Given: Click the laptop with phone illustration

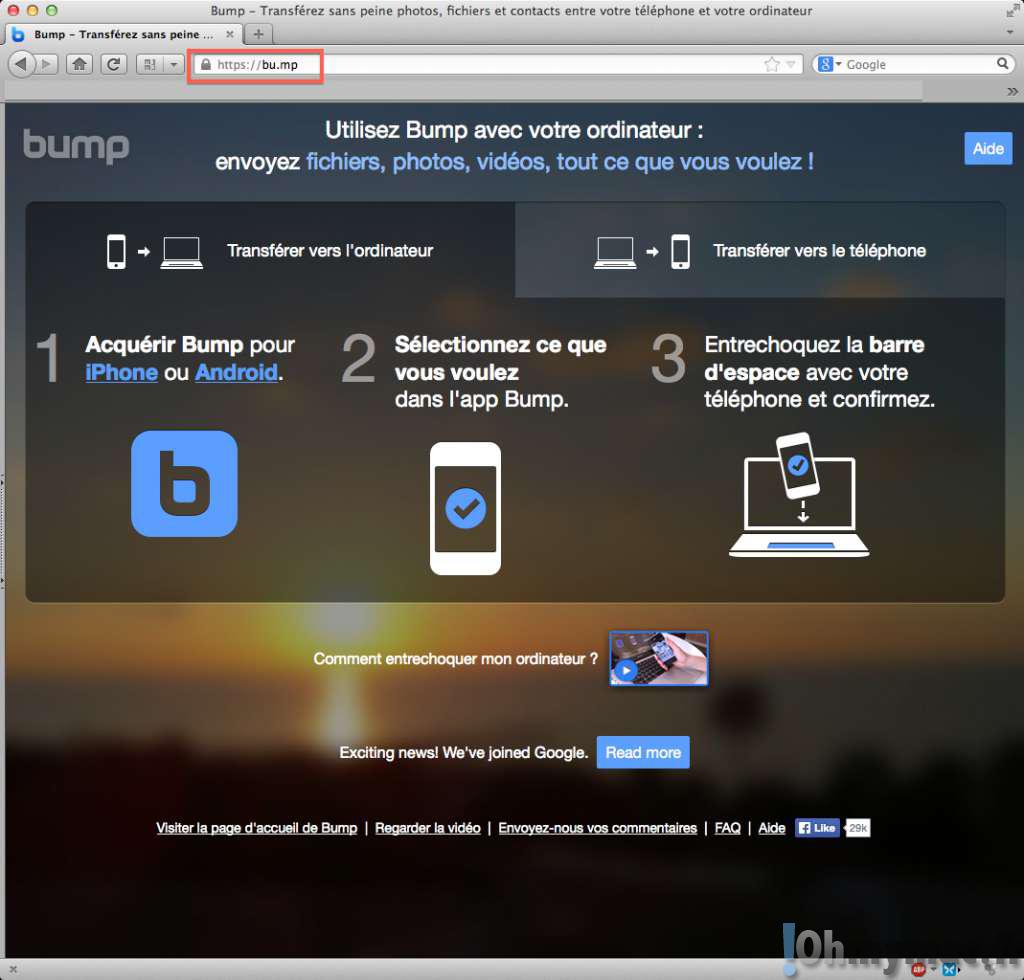Looking at the screenshot, I should tap(799, 495).
